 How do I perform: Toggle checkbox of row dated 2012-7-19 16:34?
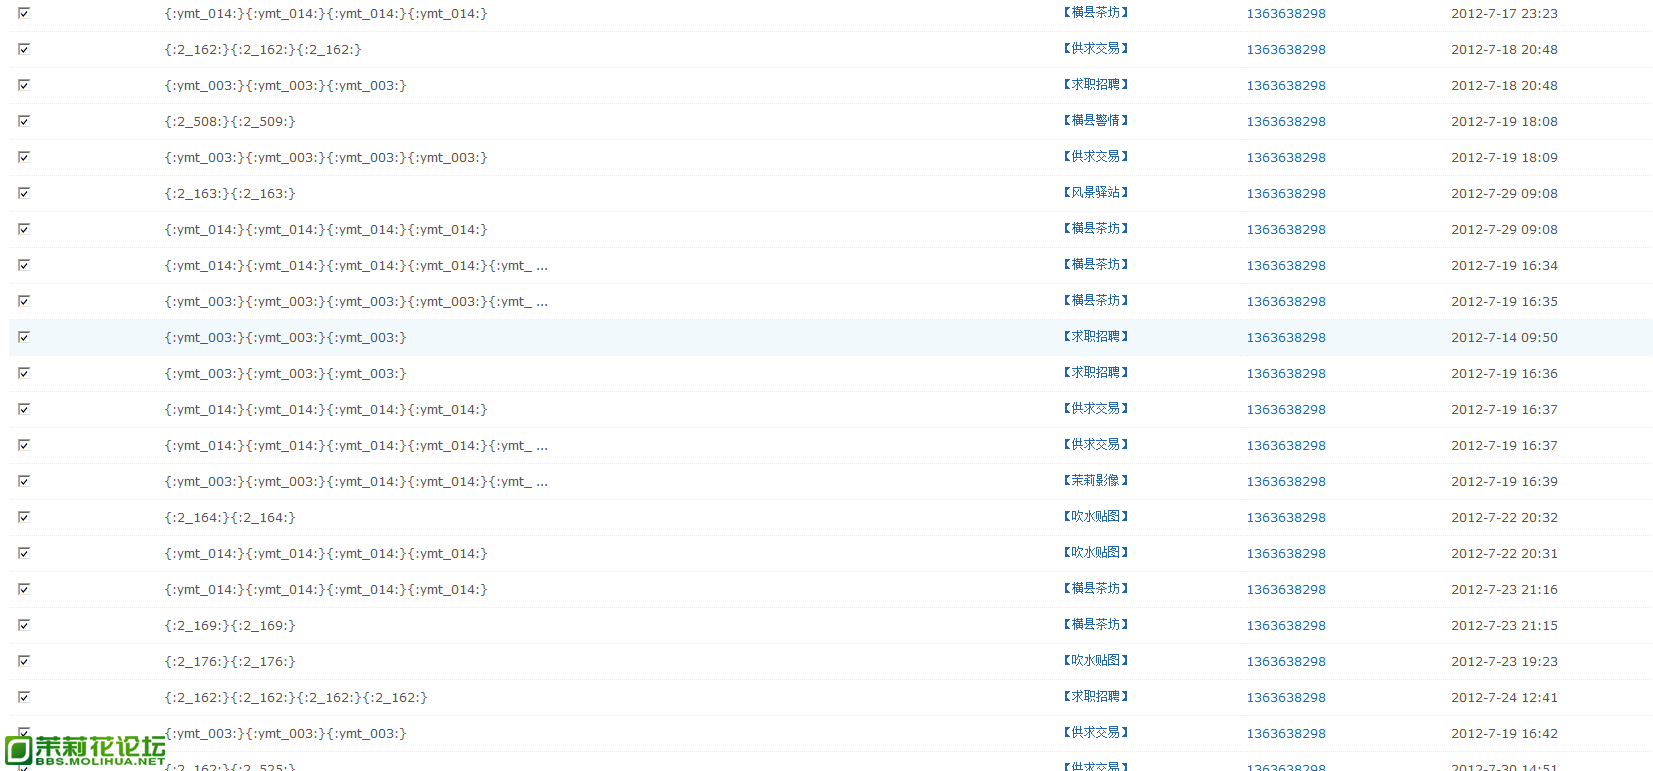pos(24,265)
